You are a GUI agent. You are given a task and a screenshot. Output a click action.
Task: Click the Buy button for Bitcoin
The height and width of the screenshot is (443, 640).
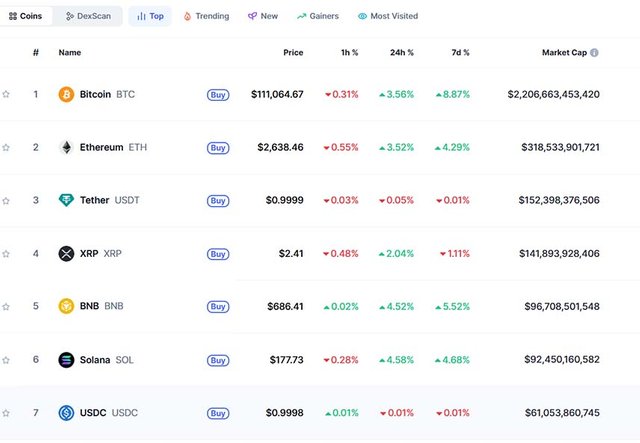click(x=218, y=95)
